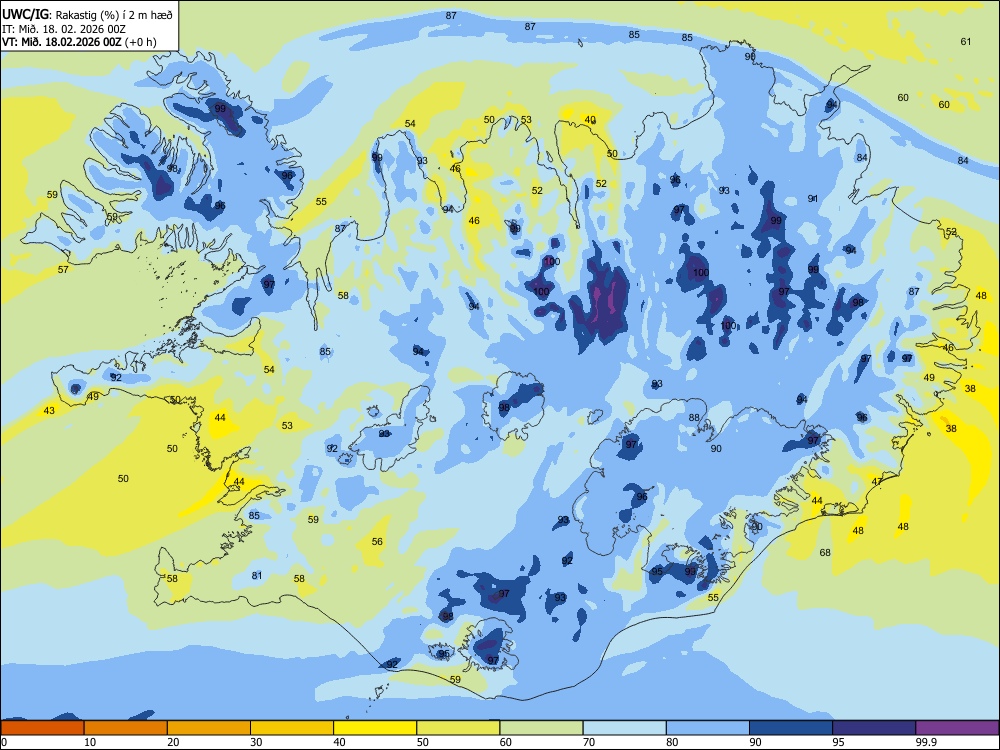Click the '30' label on the color scale
Viewport: 1000px width, 750px height.
[256, 742]
